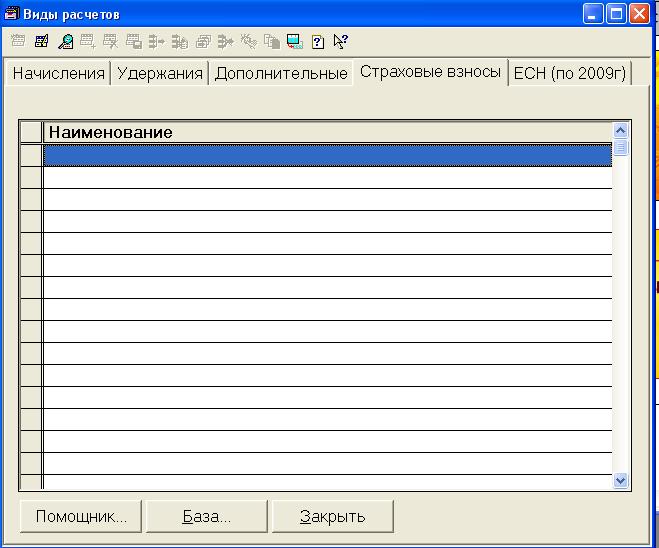
Task: Click the Наименование column header
Action: 326,132
